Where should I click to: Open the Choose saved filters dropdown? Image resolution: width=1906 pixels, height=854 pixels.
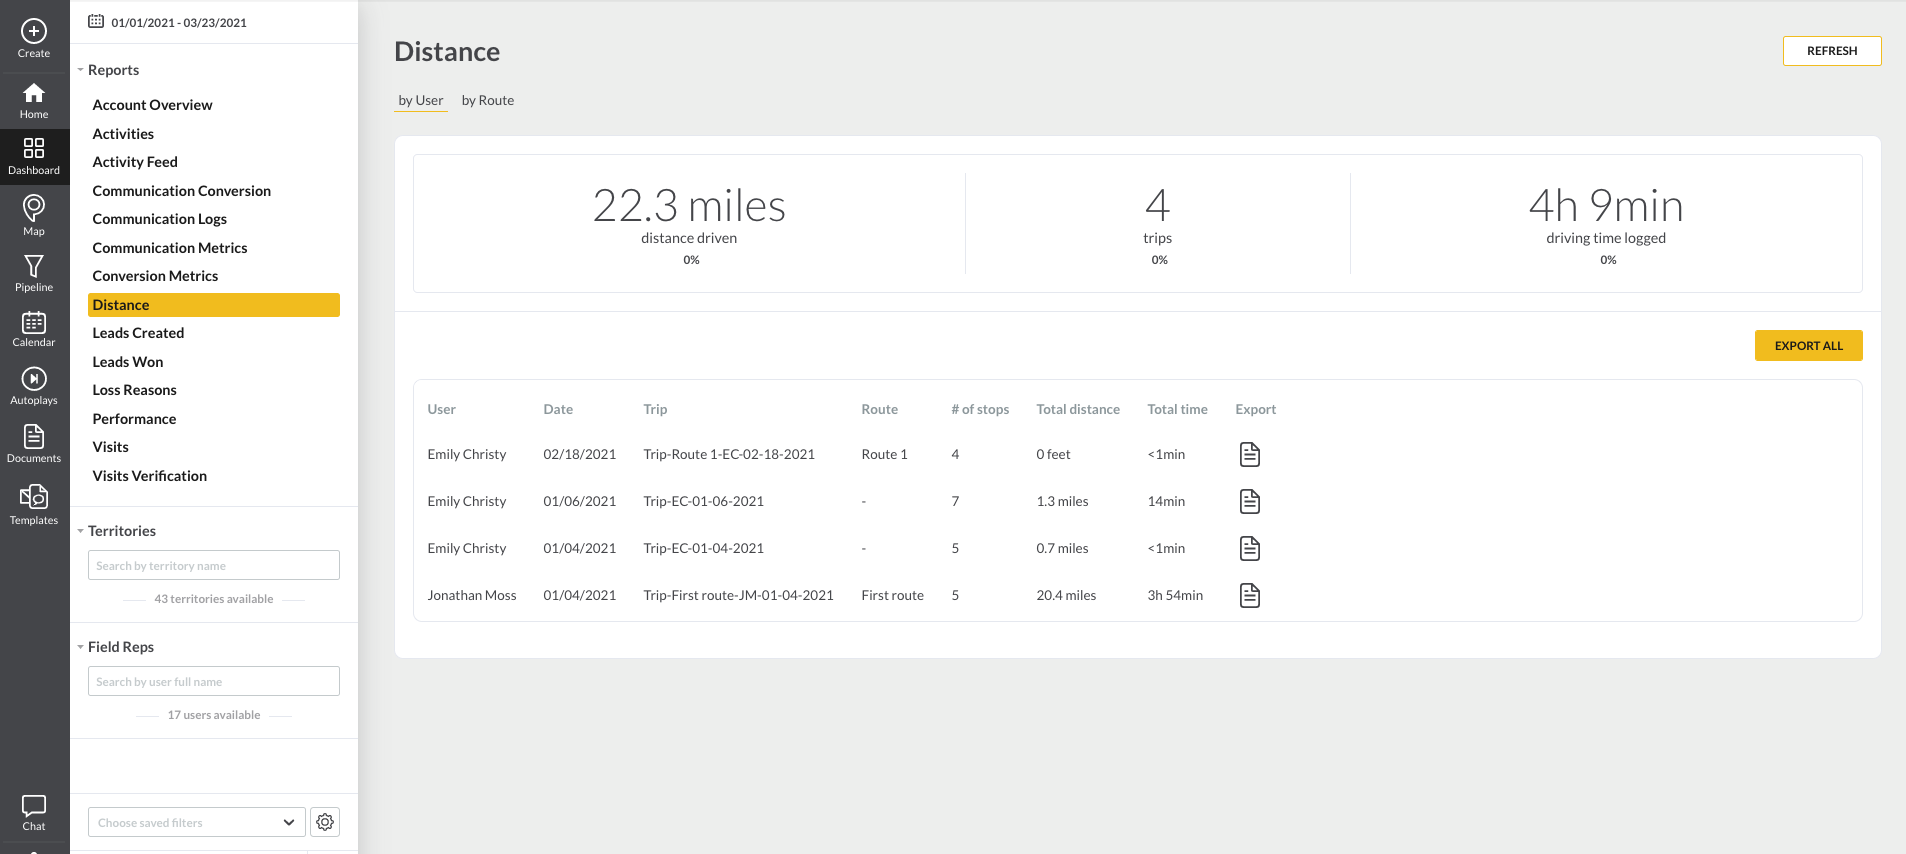coord(196,822)
